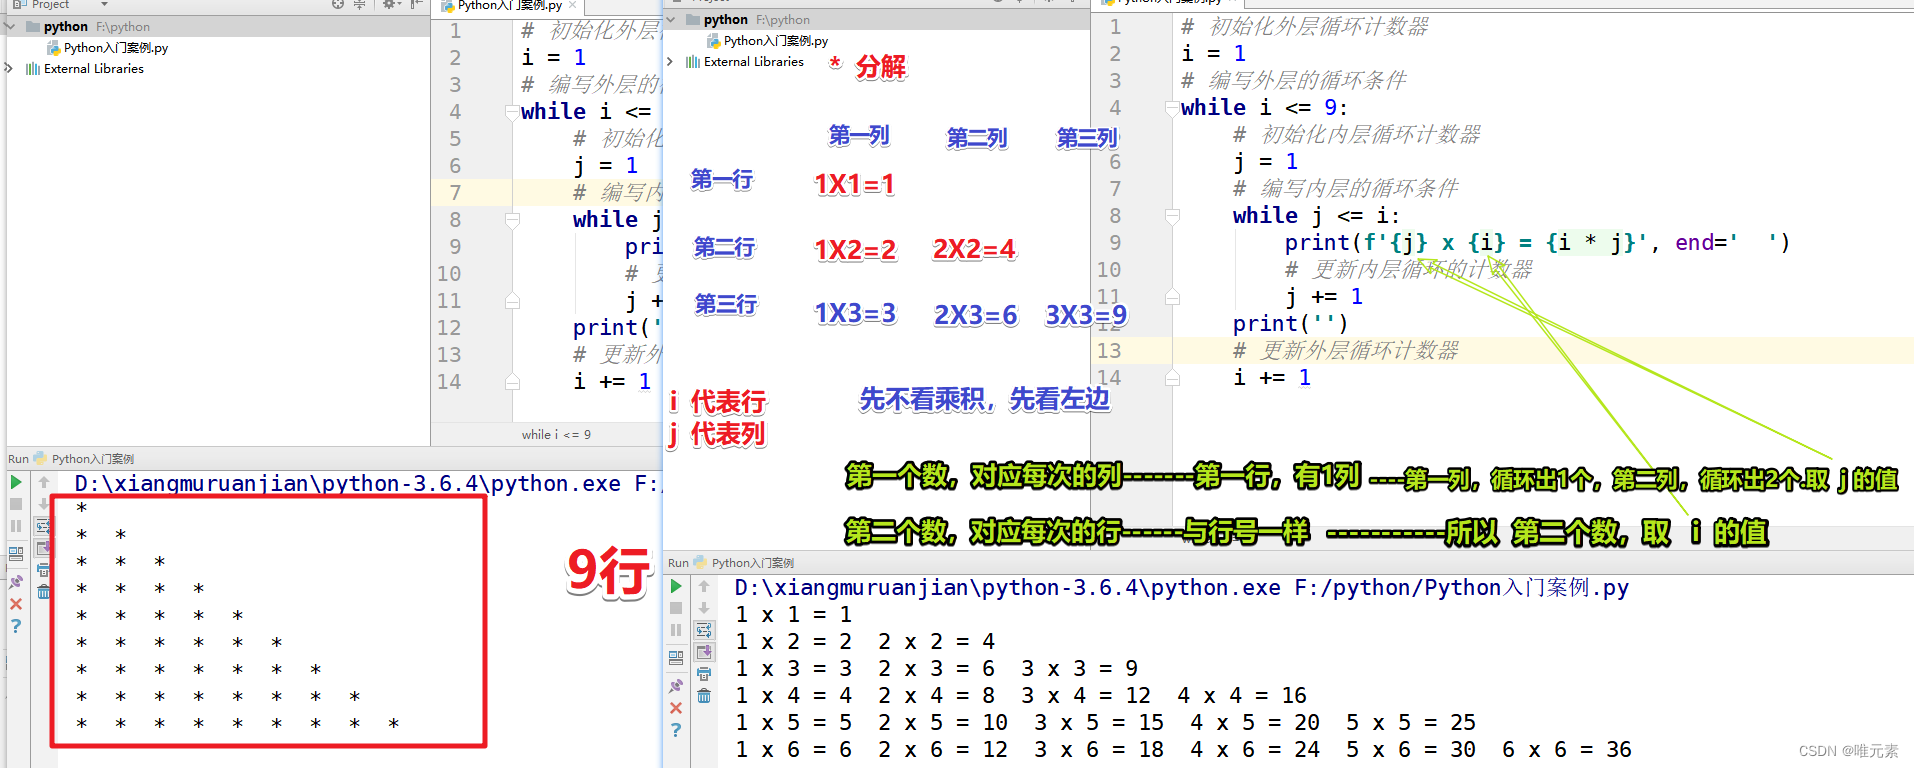Image resolution: width=1914 pixels, height=768 pixels.
Task: Click 'j = 1' line in right editor
Action: (1266, 161)
